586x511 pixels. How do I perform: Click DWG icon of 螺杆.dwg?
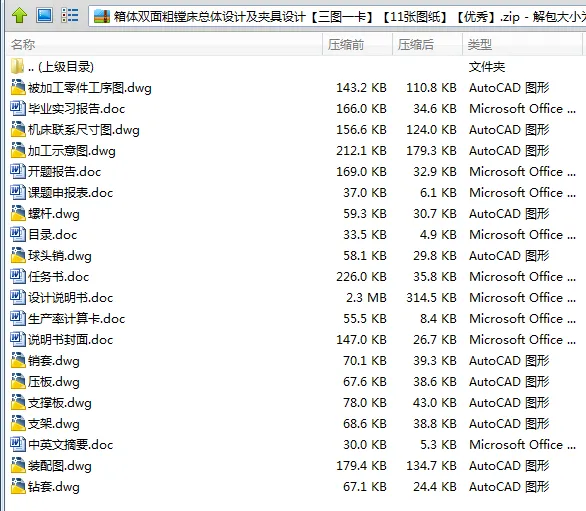[18, 213]
